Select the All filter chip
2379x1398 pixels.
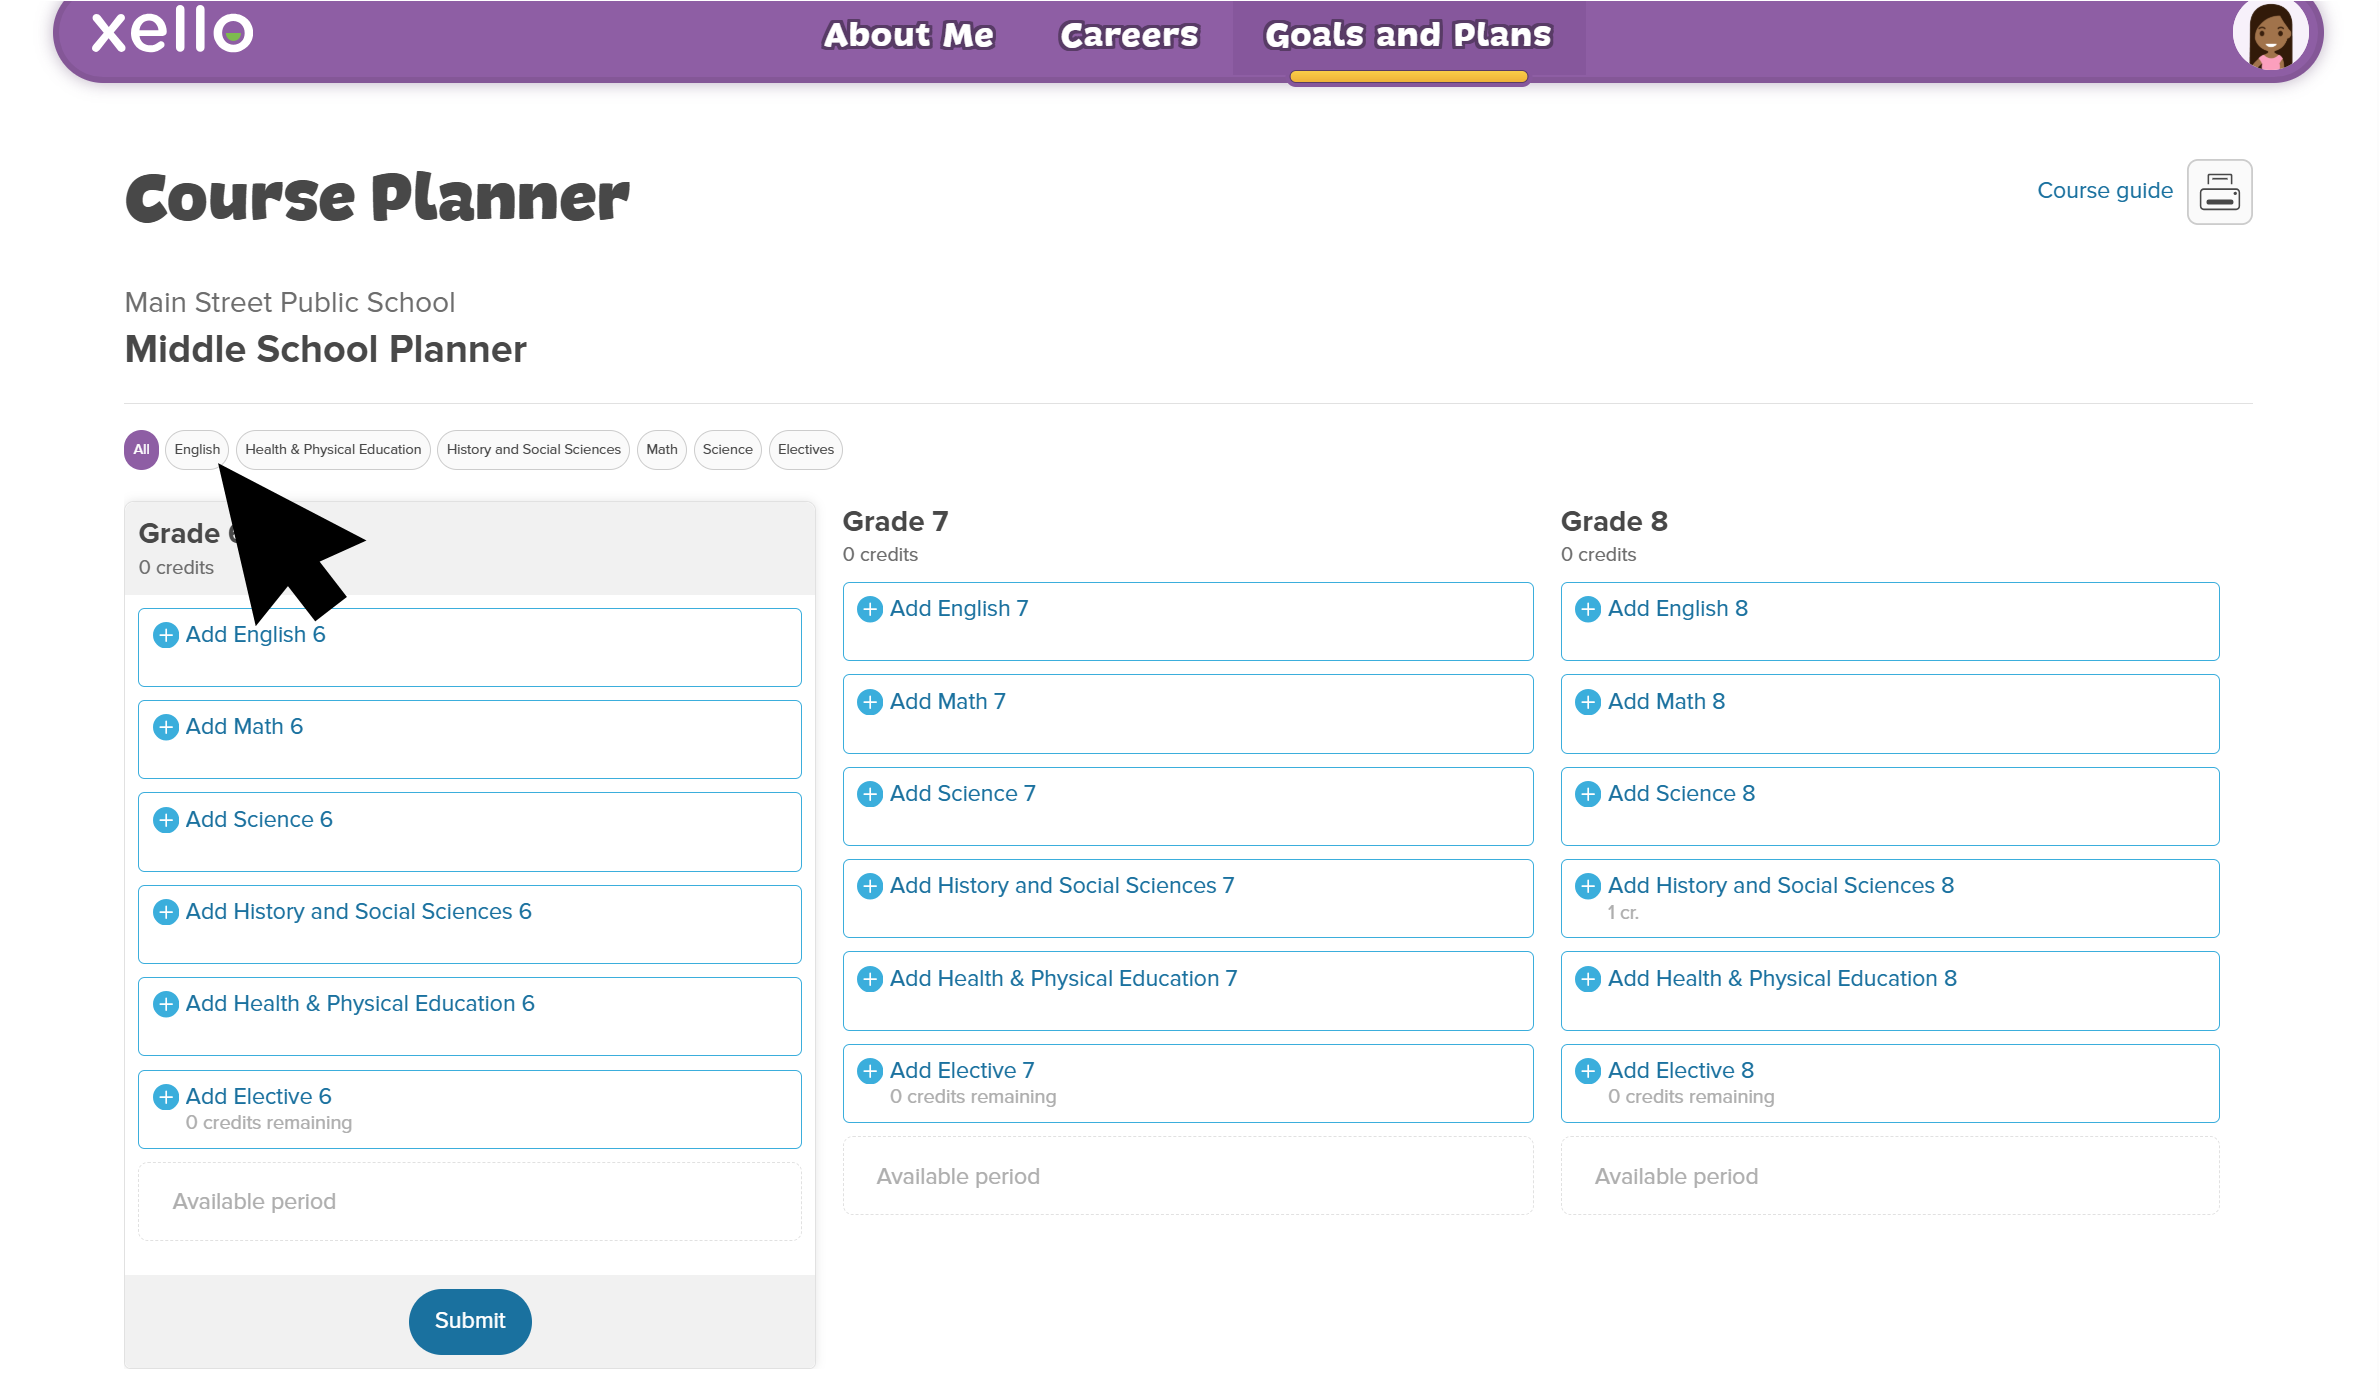141,450
